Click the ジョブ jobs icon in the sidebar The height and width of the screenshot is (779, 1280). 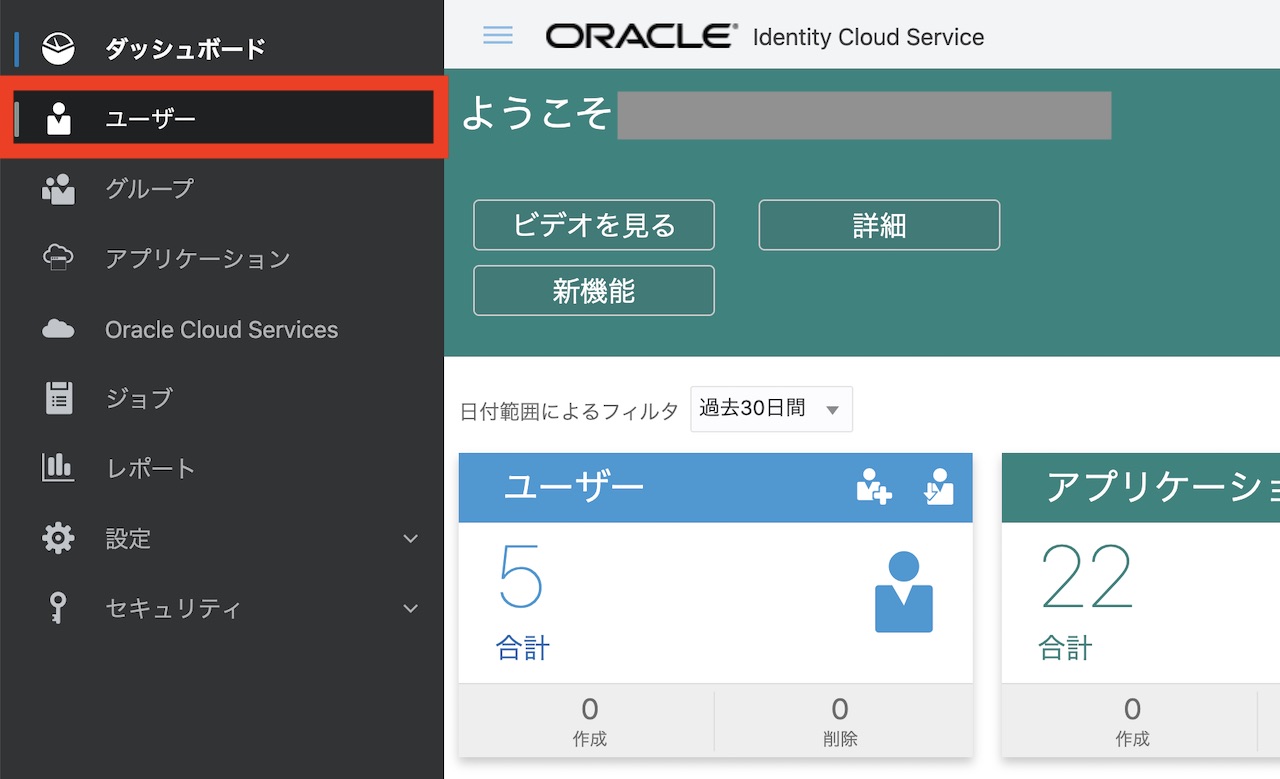(59, 398)
